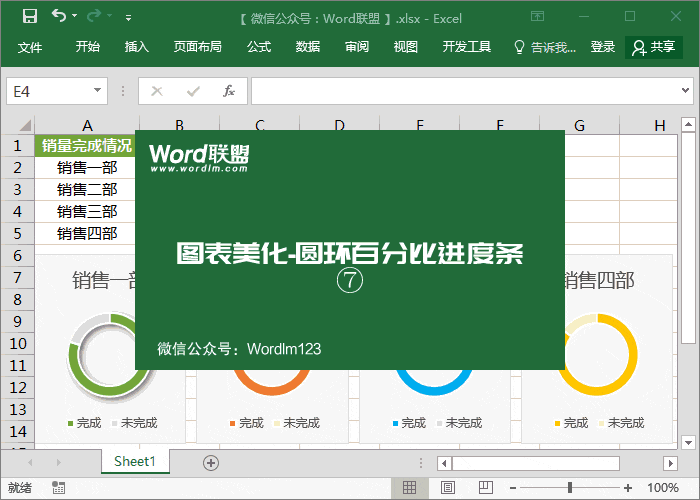Screen dimensions: 700x500
Task: Open the Customize Quick Access Toolbar dropdown
Action: (128, 17)
